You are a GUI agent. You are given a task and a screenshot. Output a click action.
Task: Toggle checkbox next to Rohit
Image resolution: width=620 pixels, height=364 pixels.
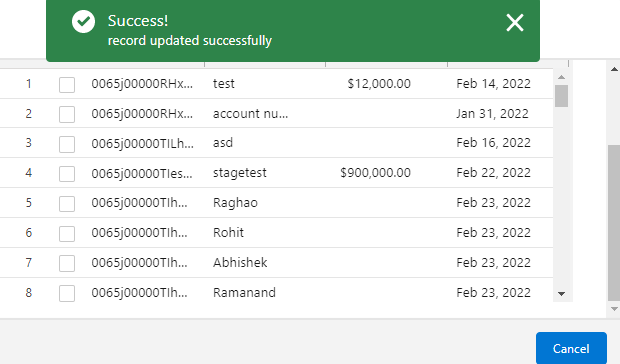point(67,234)
